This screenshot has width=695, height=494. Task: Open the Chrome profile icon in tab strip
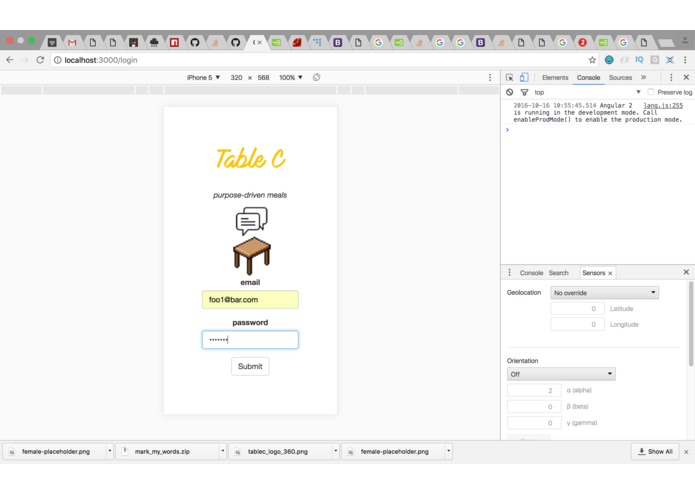click(685, 41)
